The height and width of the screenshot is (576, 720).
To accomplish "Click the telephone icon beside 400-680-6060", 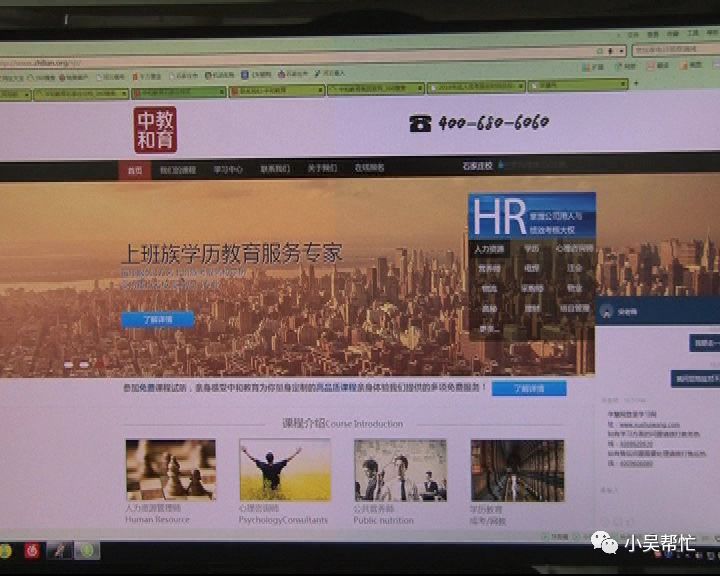I will [x=420, y=124].
